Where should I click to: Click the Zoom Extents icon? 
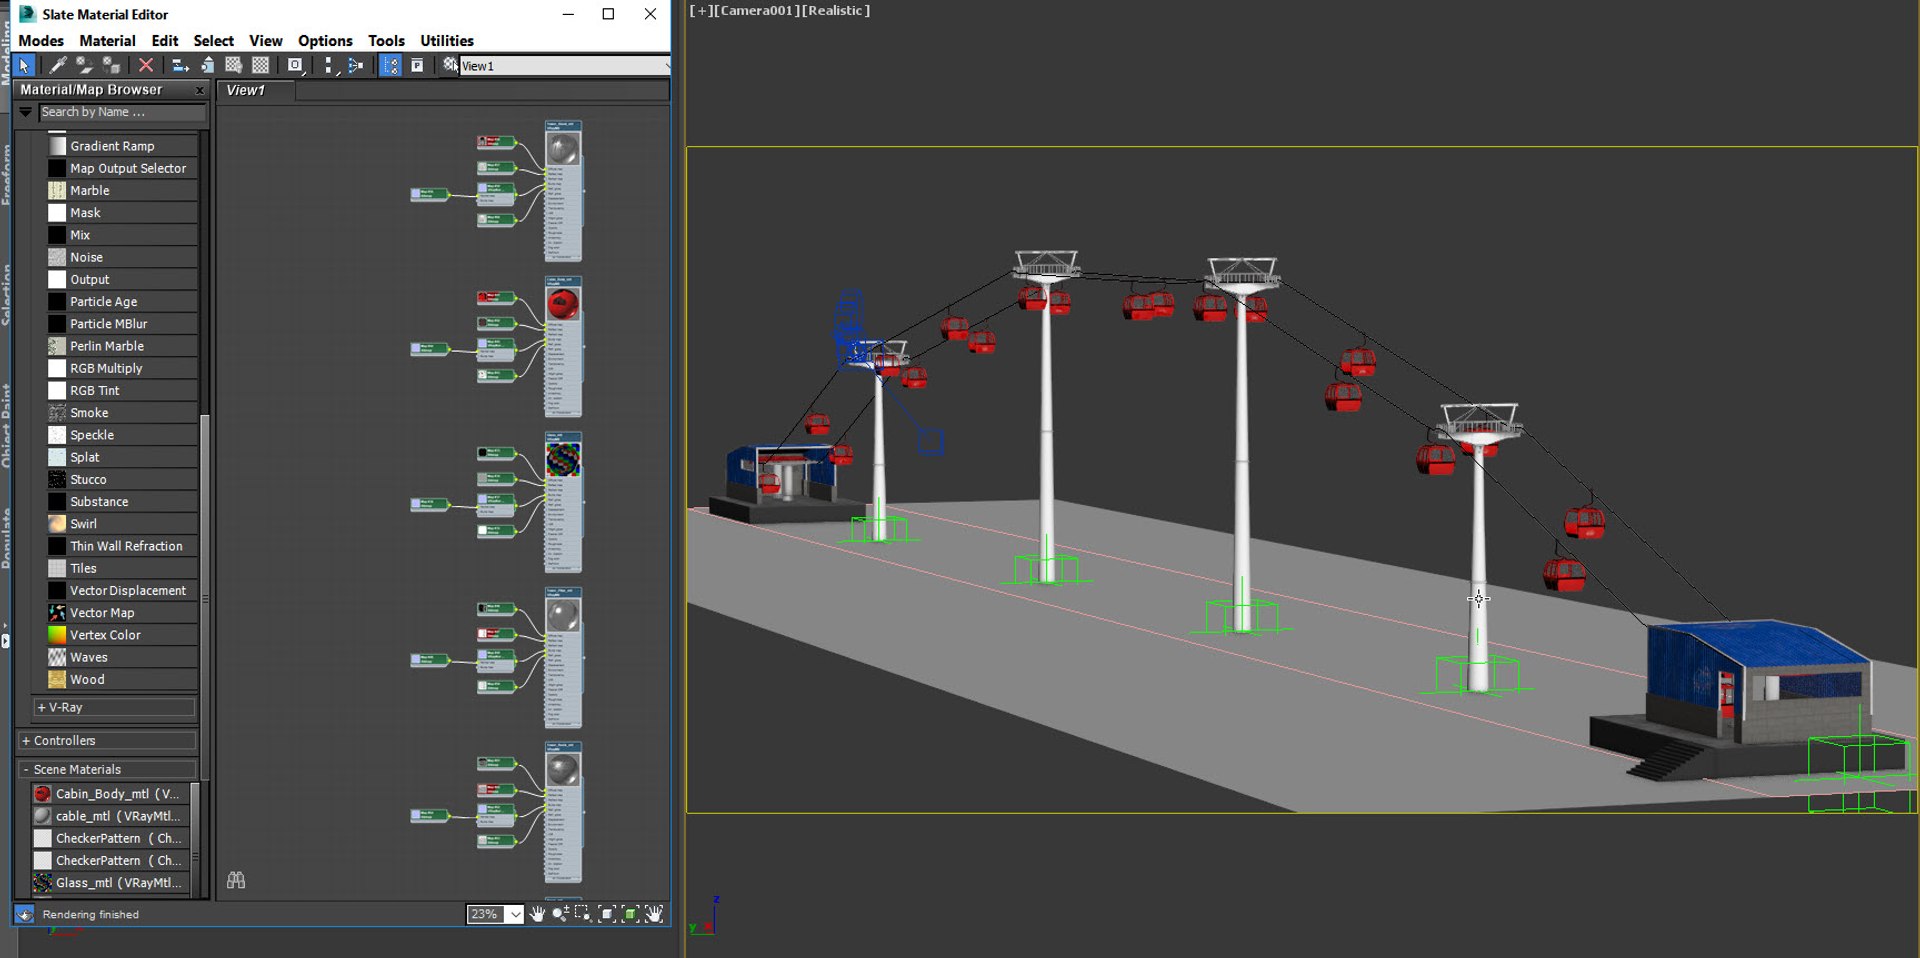pos(607,913)
